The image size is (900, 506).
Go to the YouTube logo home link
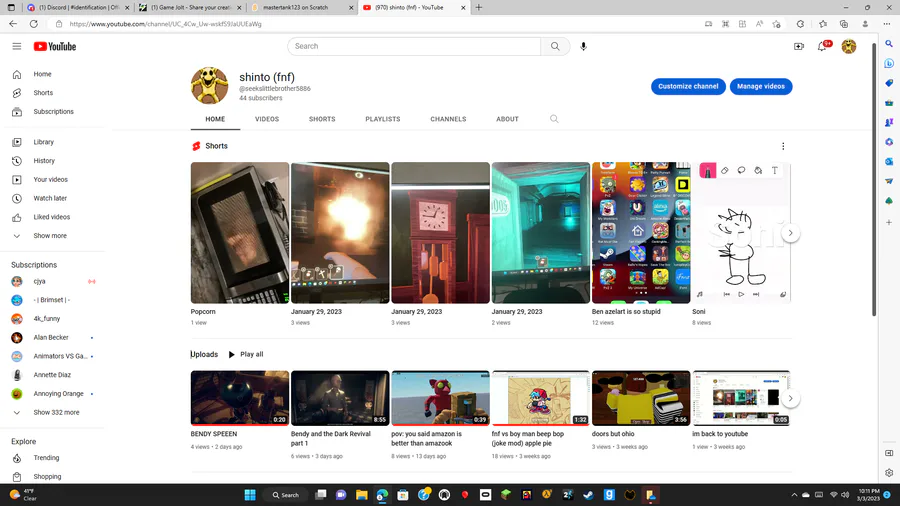coord(55,46)
